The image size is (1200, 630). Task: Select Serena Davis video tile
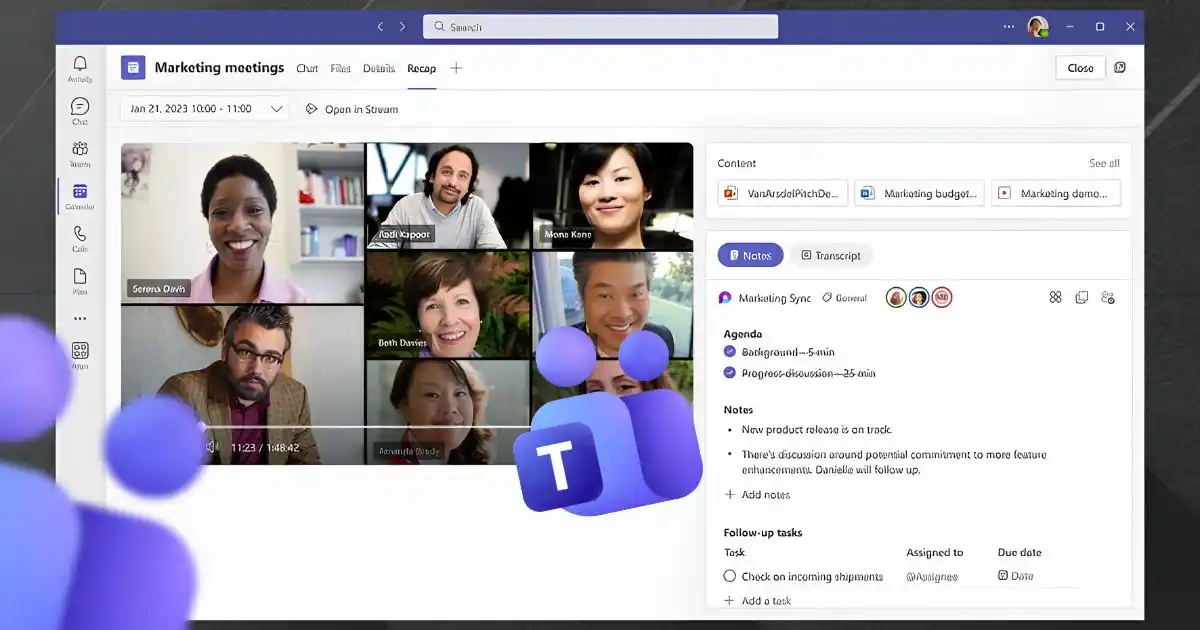coord(243,223)
